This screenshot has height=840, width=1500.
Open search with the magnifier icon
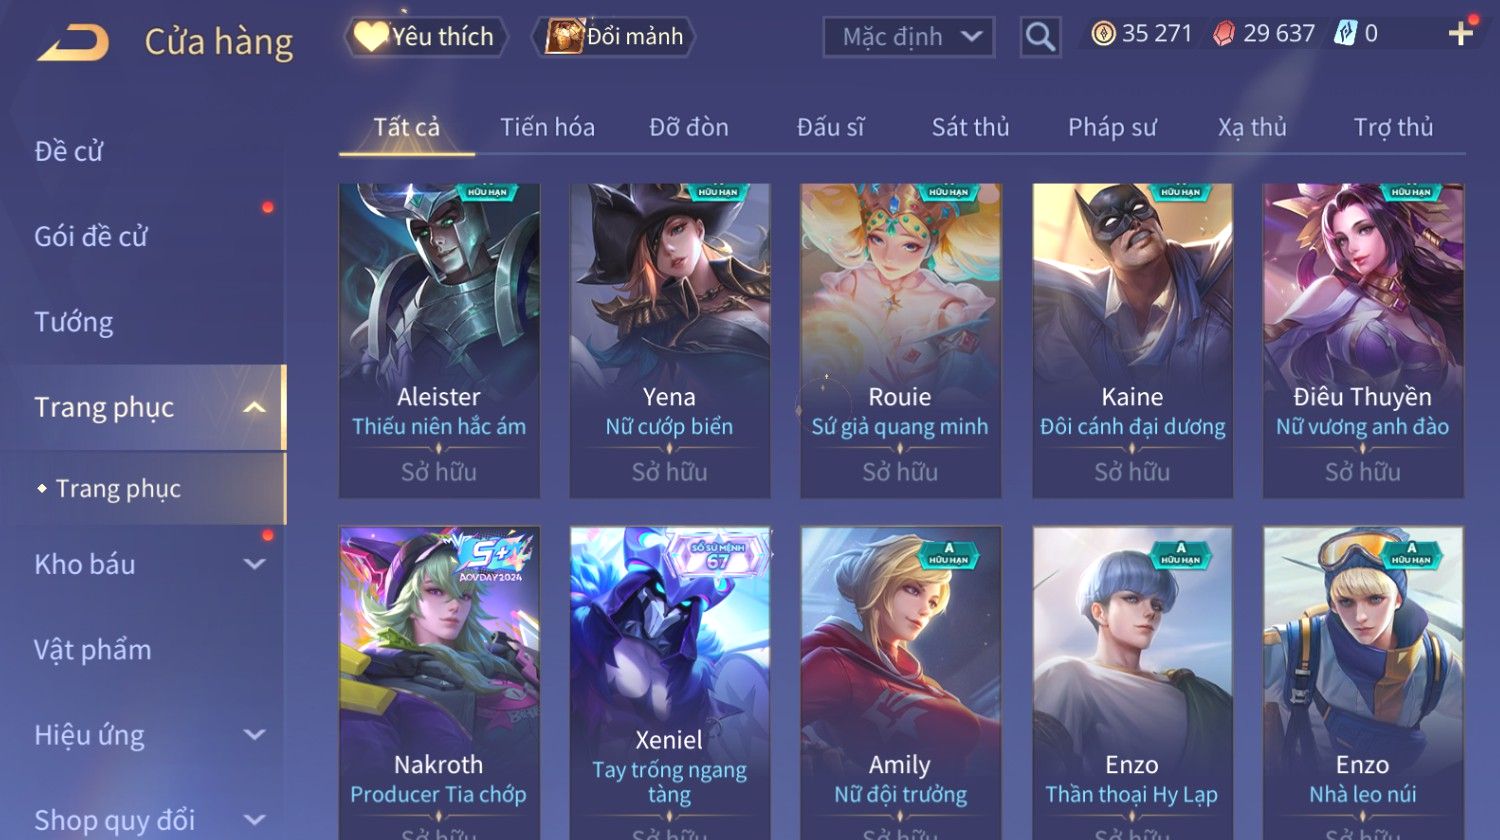click(1040, 37)
